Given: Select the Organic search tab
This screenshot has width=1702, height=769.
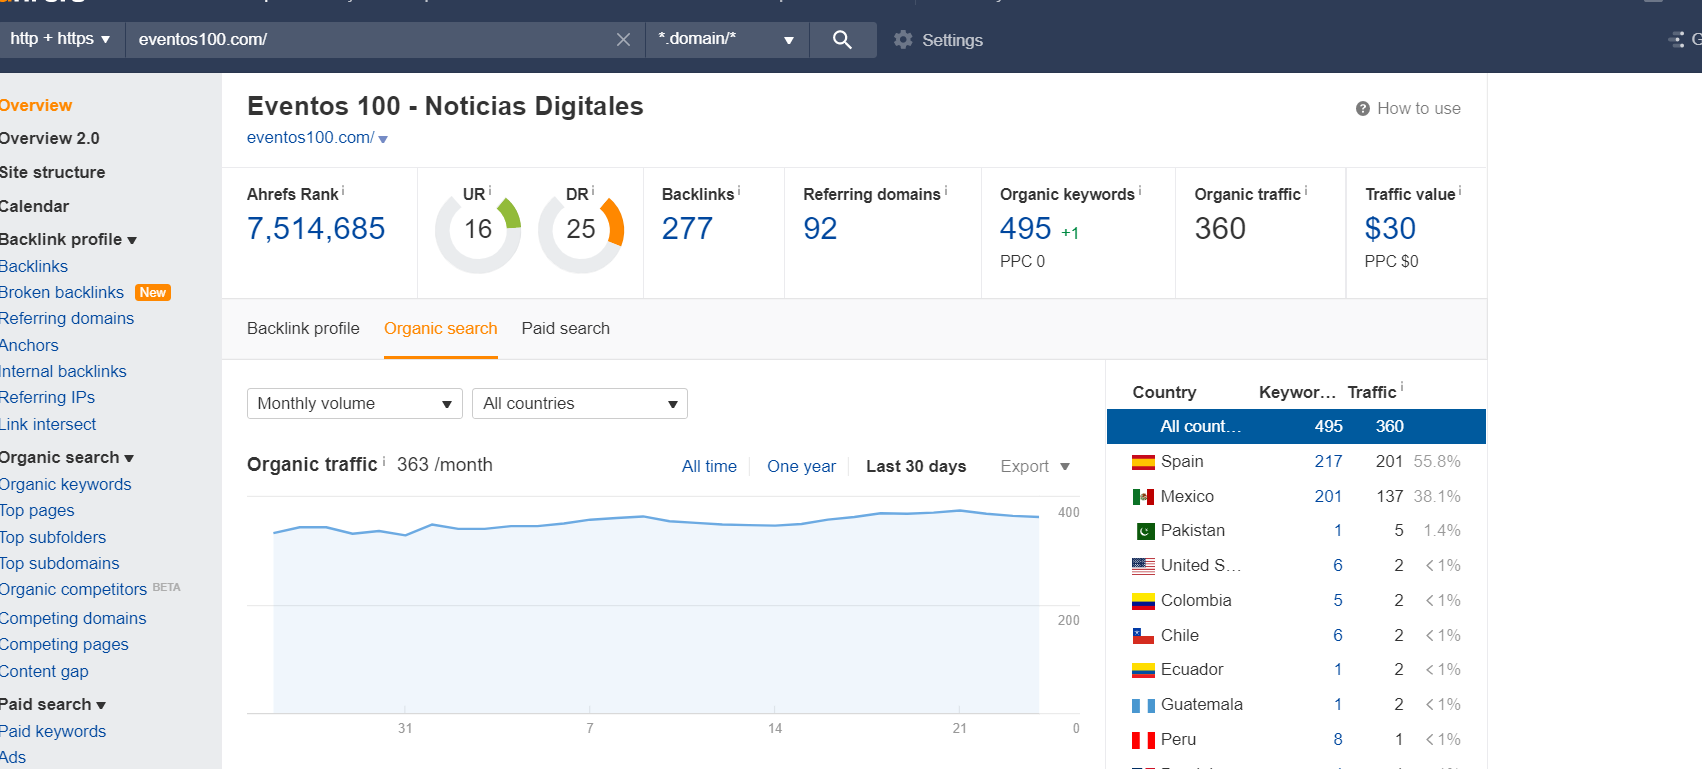Looking at the screenshot, I should 441,329.
